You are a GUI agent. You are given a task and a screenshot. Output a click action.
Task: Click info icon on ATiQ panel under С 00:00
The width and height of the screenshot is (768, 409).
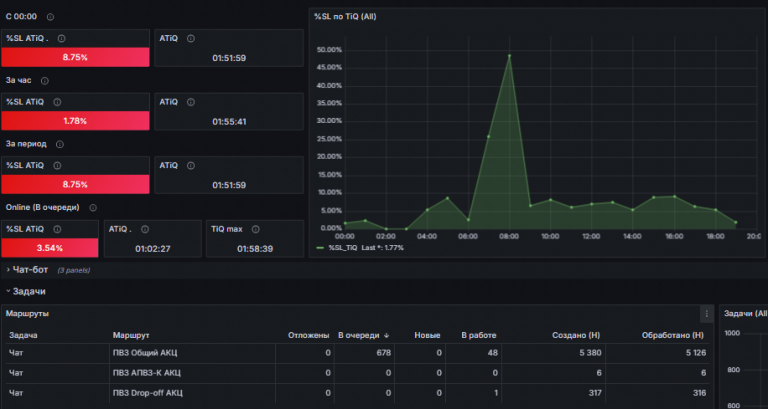click(x=191, y=39)
